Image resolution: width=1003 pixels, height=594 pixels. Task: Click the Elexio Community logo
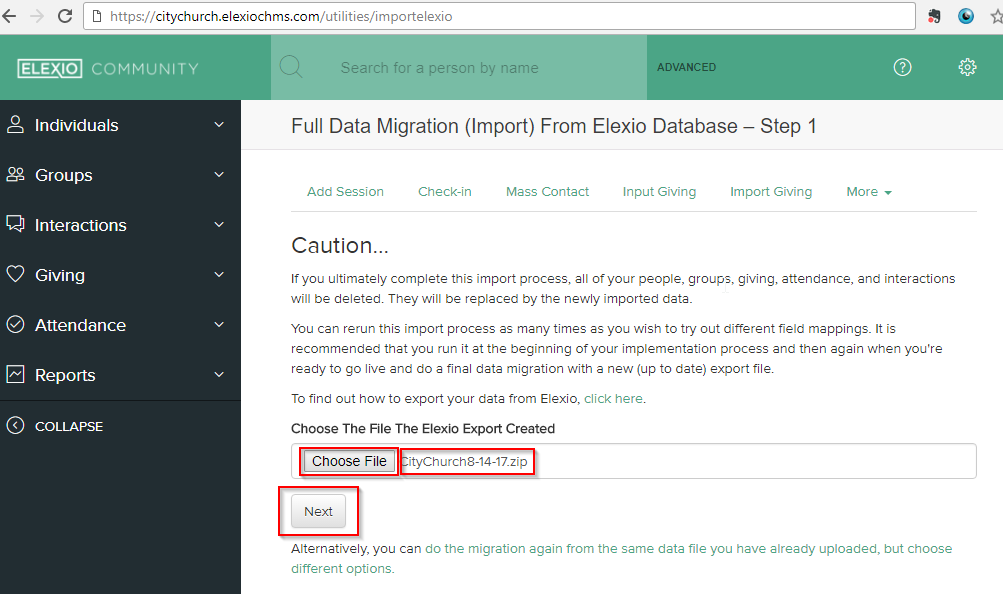pyautogui.click(x=107, y=68)
